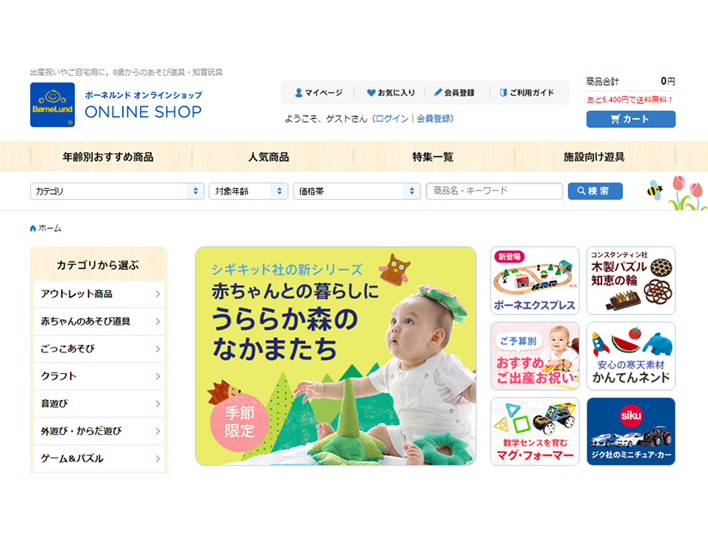Focus the 商品名・キーワード search field
708x537 pixels.
pyautogui.click(x=494, y=191)
